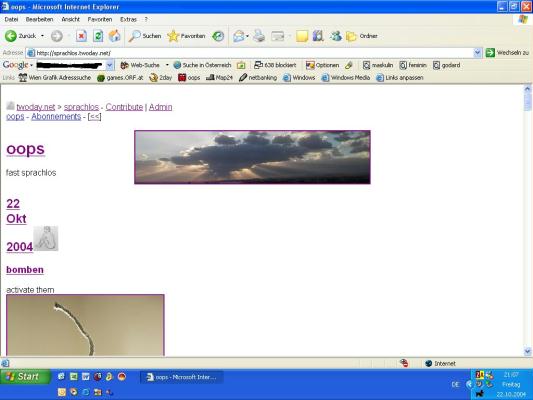533x400 pixels.
Task: Toggle the 638 blockiert popup blocker
Action: [x=275, y=65]
